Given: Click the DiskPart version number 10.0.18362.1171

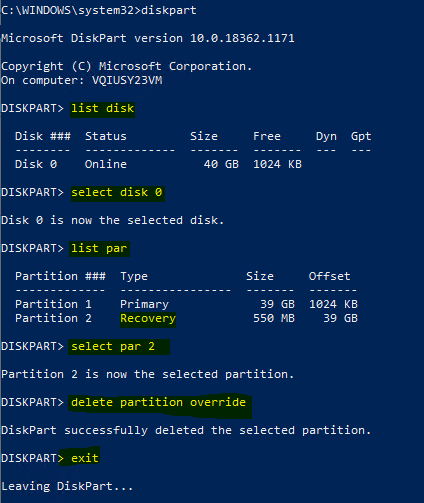Looking at the screenshot, I should (242, 38).
